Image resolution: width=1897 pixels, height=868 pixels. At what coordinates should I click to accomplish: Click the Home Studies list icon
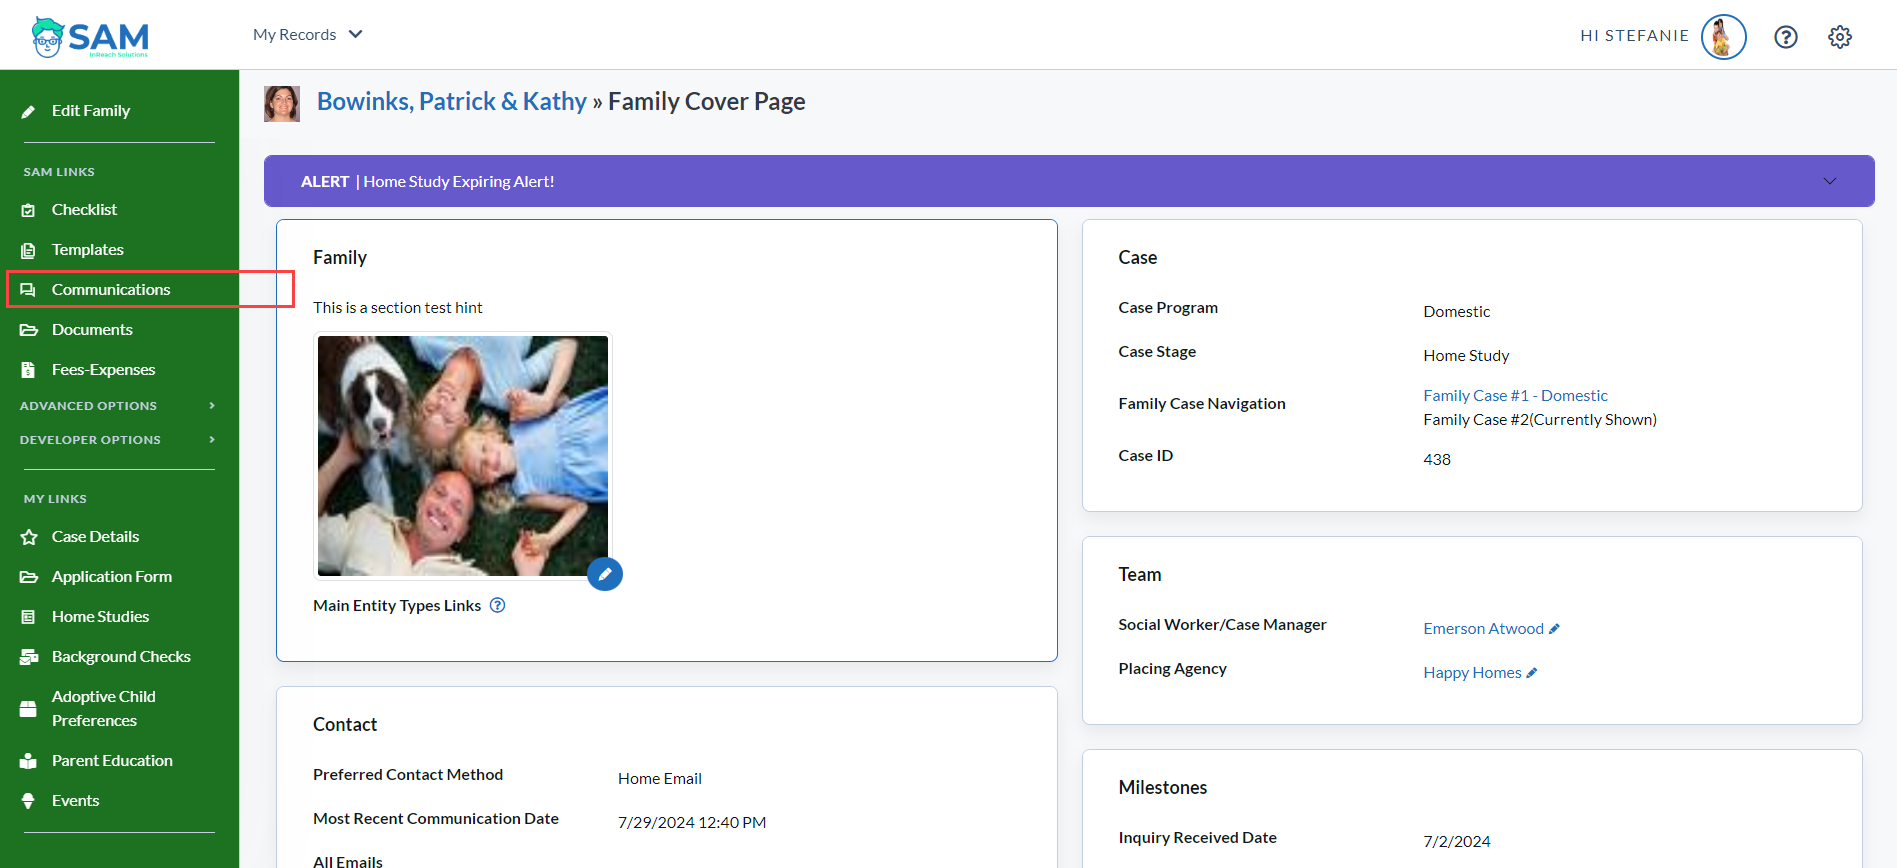(x=28, y=617)
